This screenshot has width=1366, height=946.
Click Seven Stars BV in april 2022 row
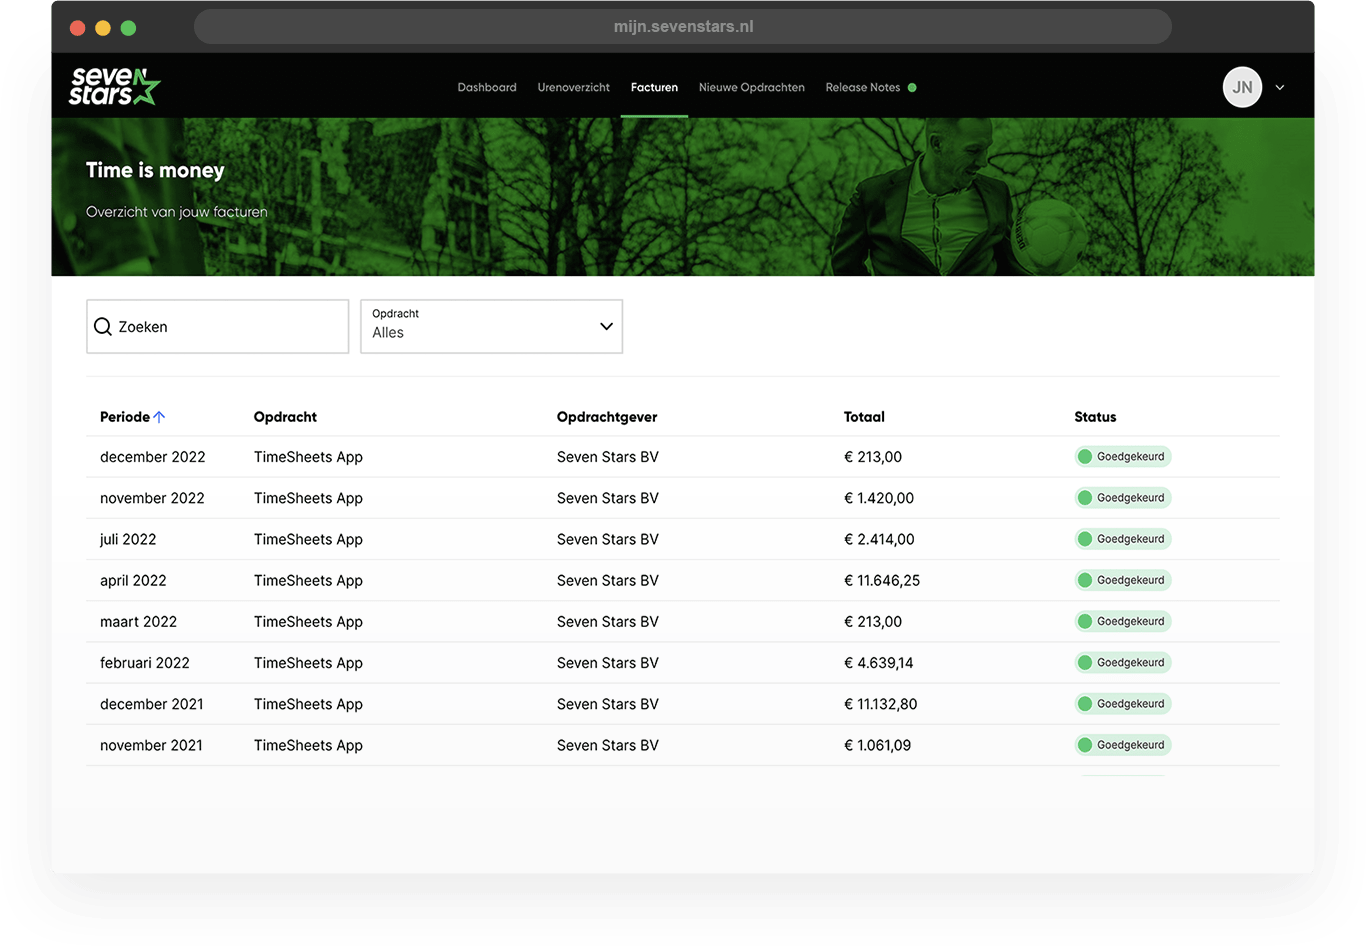pos(608,580)
